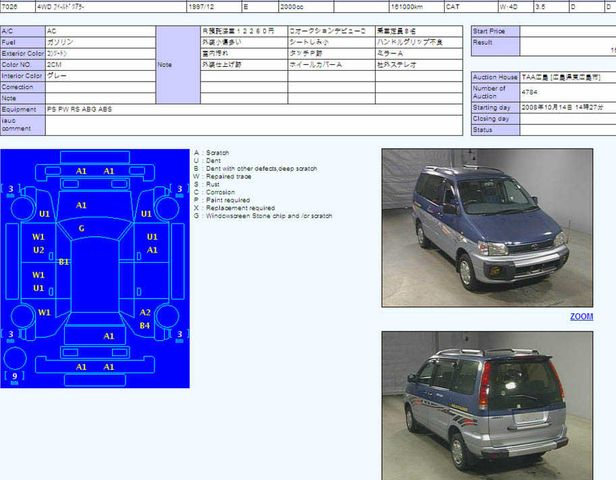Open the ZOOM link under the photo
This screenshot has width=616, height=480.
point(581,317)
